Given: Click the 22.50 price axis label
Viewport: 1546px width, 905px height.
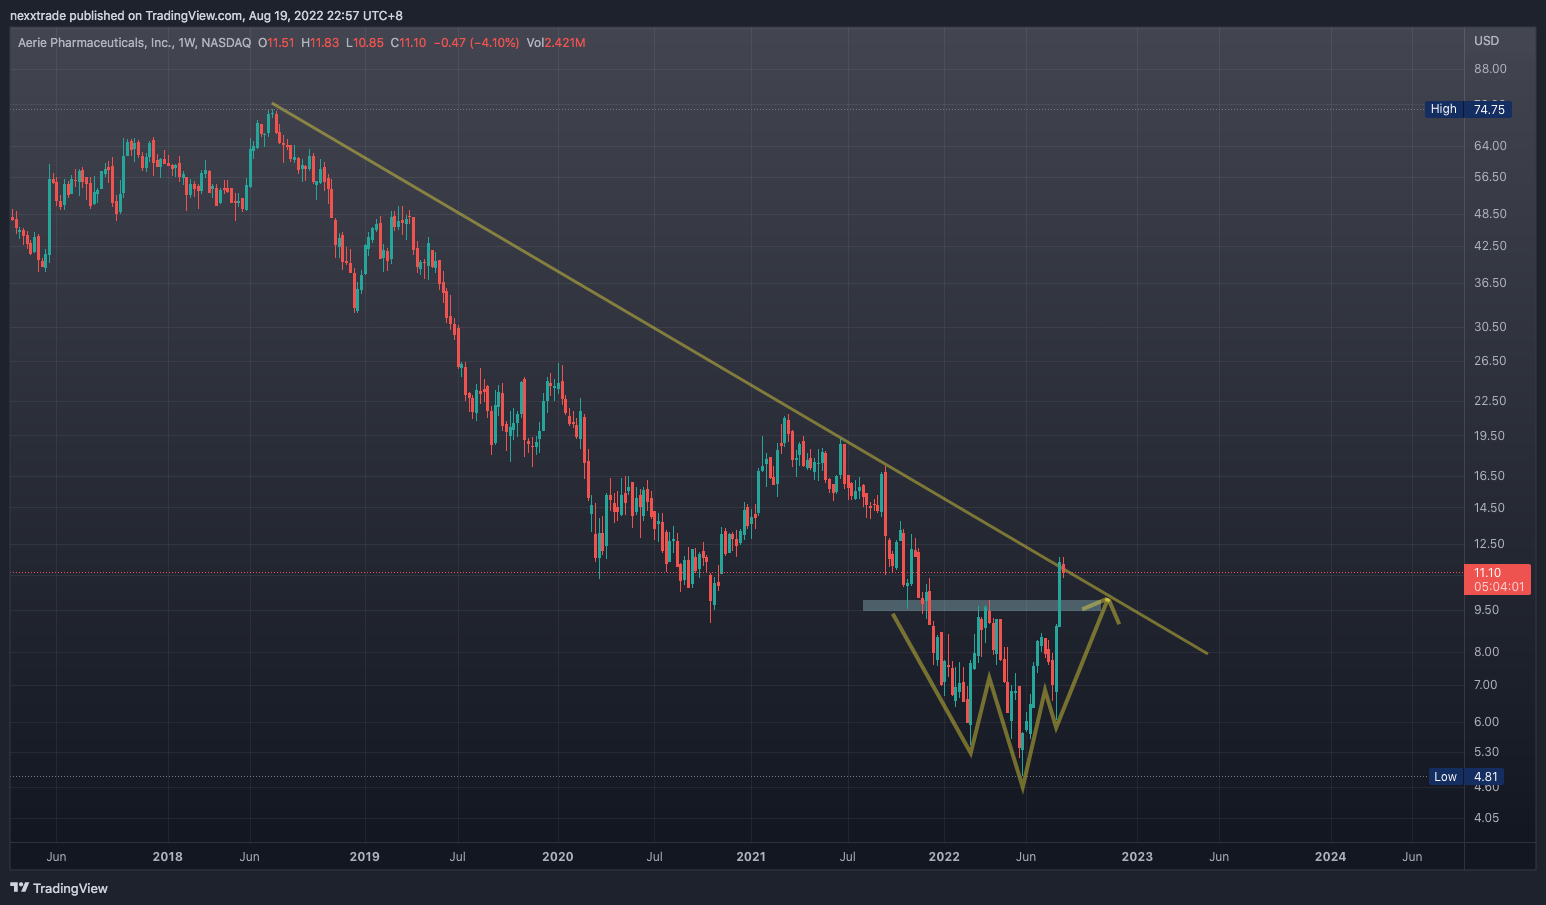Looking at the screenshot, I should pos(1490,401).
